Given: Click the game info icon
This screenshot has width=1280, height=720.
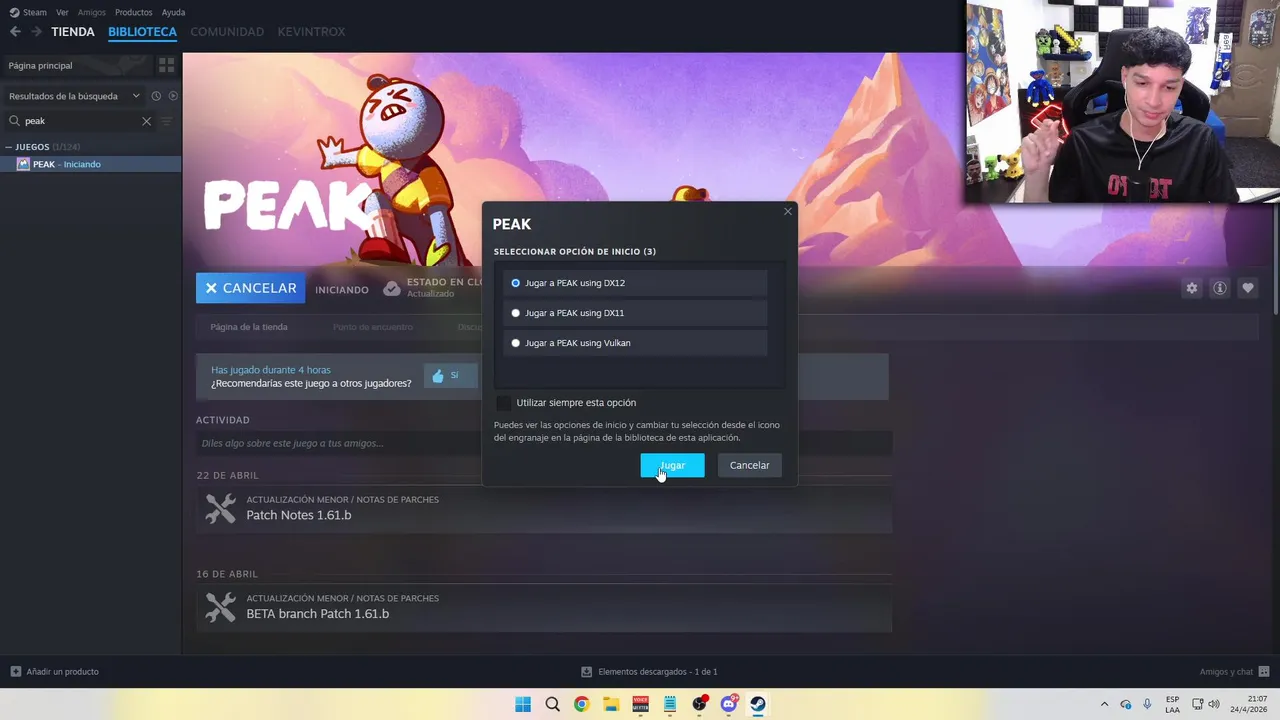Looking at the screenshot, I should pos(1220,288).
